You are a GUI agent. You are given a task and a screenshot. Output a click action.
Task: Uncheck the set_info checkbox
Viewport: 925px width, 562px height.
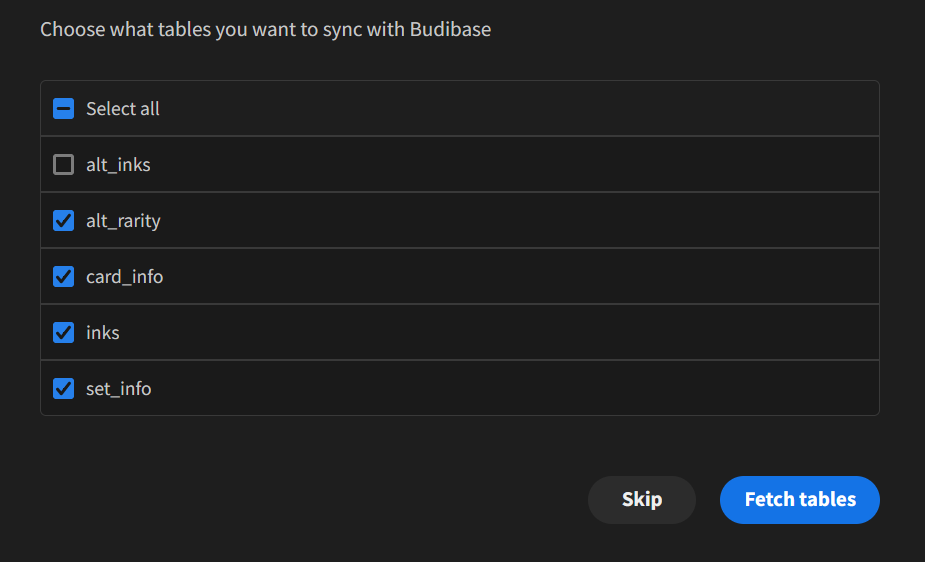click(63, 389)
